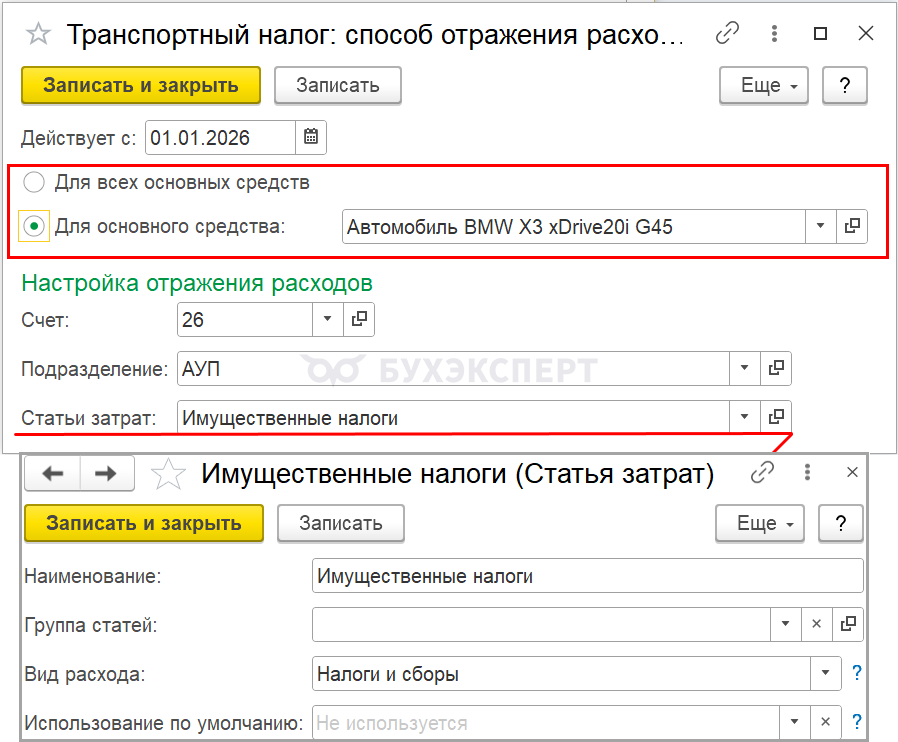Viewport: 898px width, 742px height.
Task: Navigate back arrow in Статья затрат window
Action: pyautogui.click(x=53, y=474)
